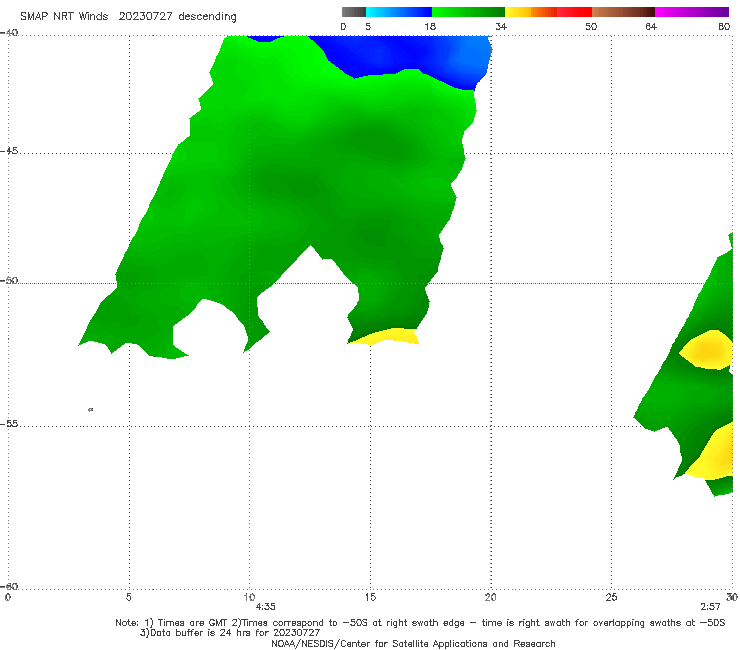This screenshot has height=650, width=740.
Task: Click the date '20230727' in the title
Action: pyautogui.click(x=145, y=16)
